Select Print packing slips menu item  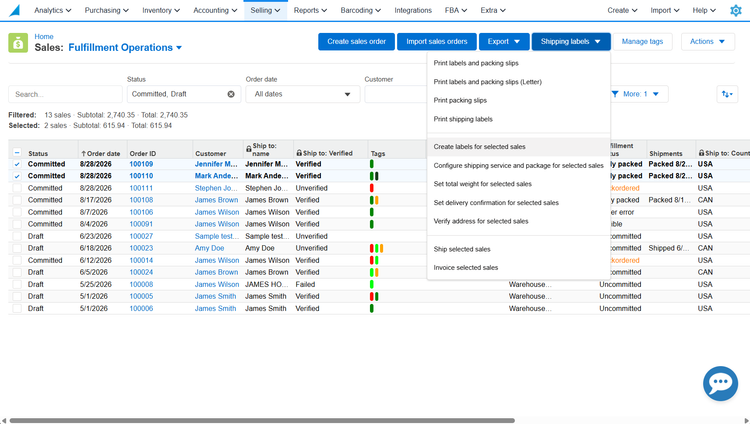[460, 100]
